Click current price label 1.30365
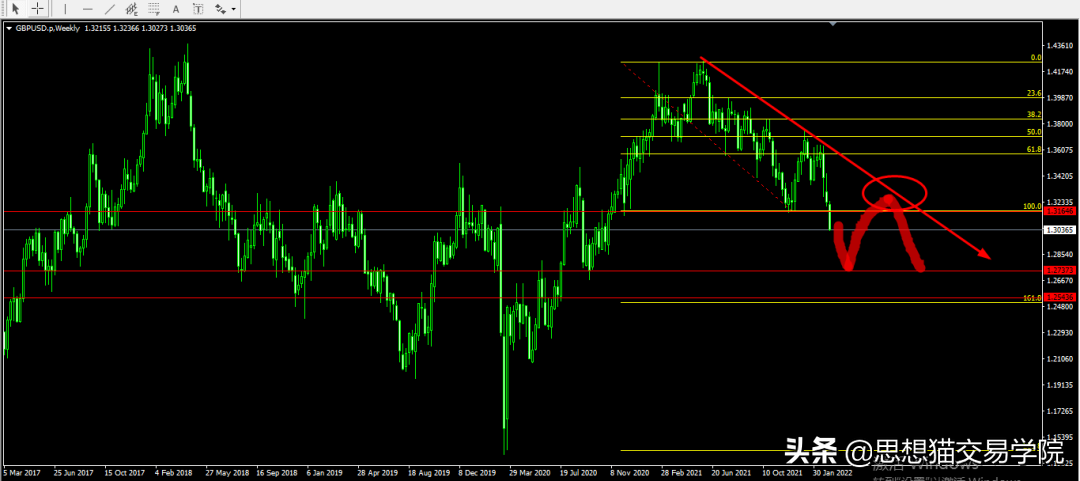The width and height of the screenshot is (1080, 481). click(1060, 229)
